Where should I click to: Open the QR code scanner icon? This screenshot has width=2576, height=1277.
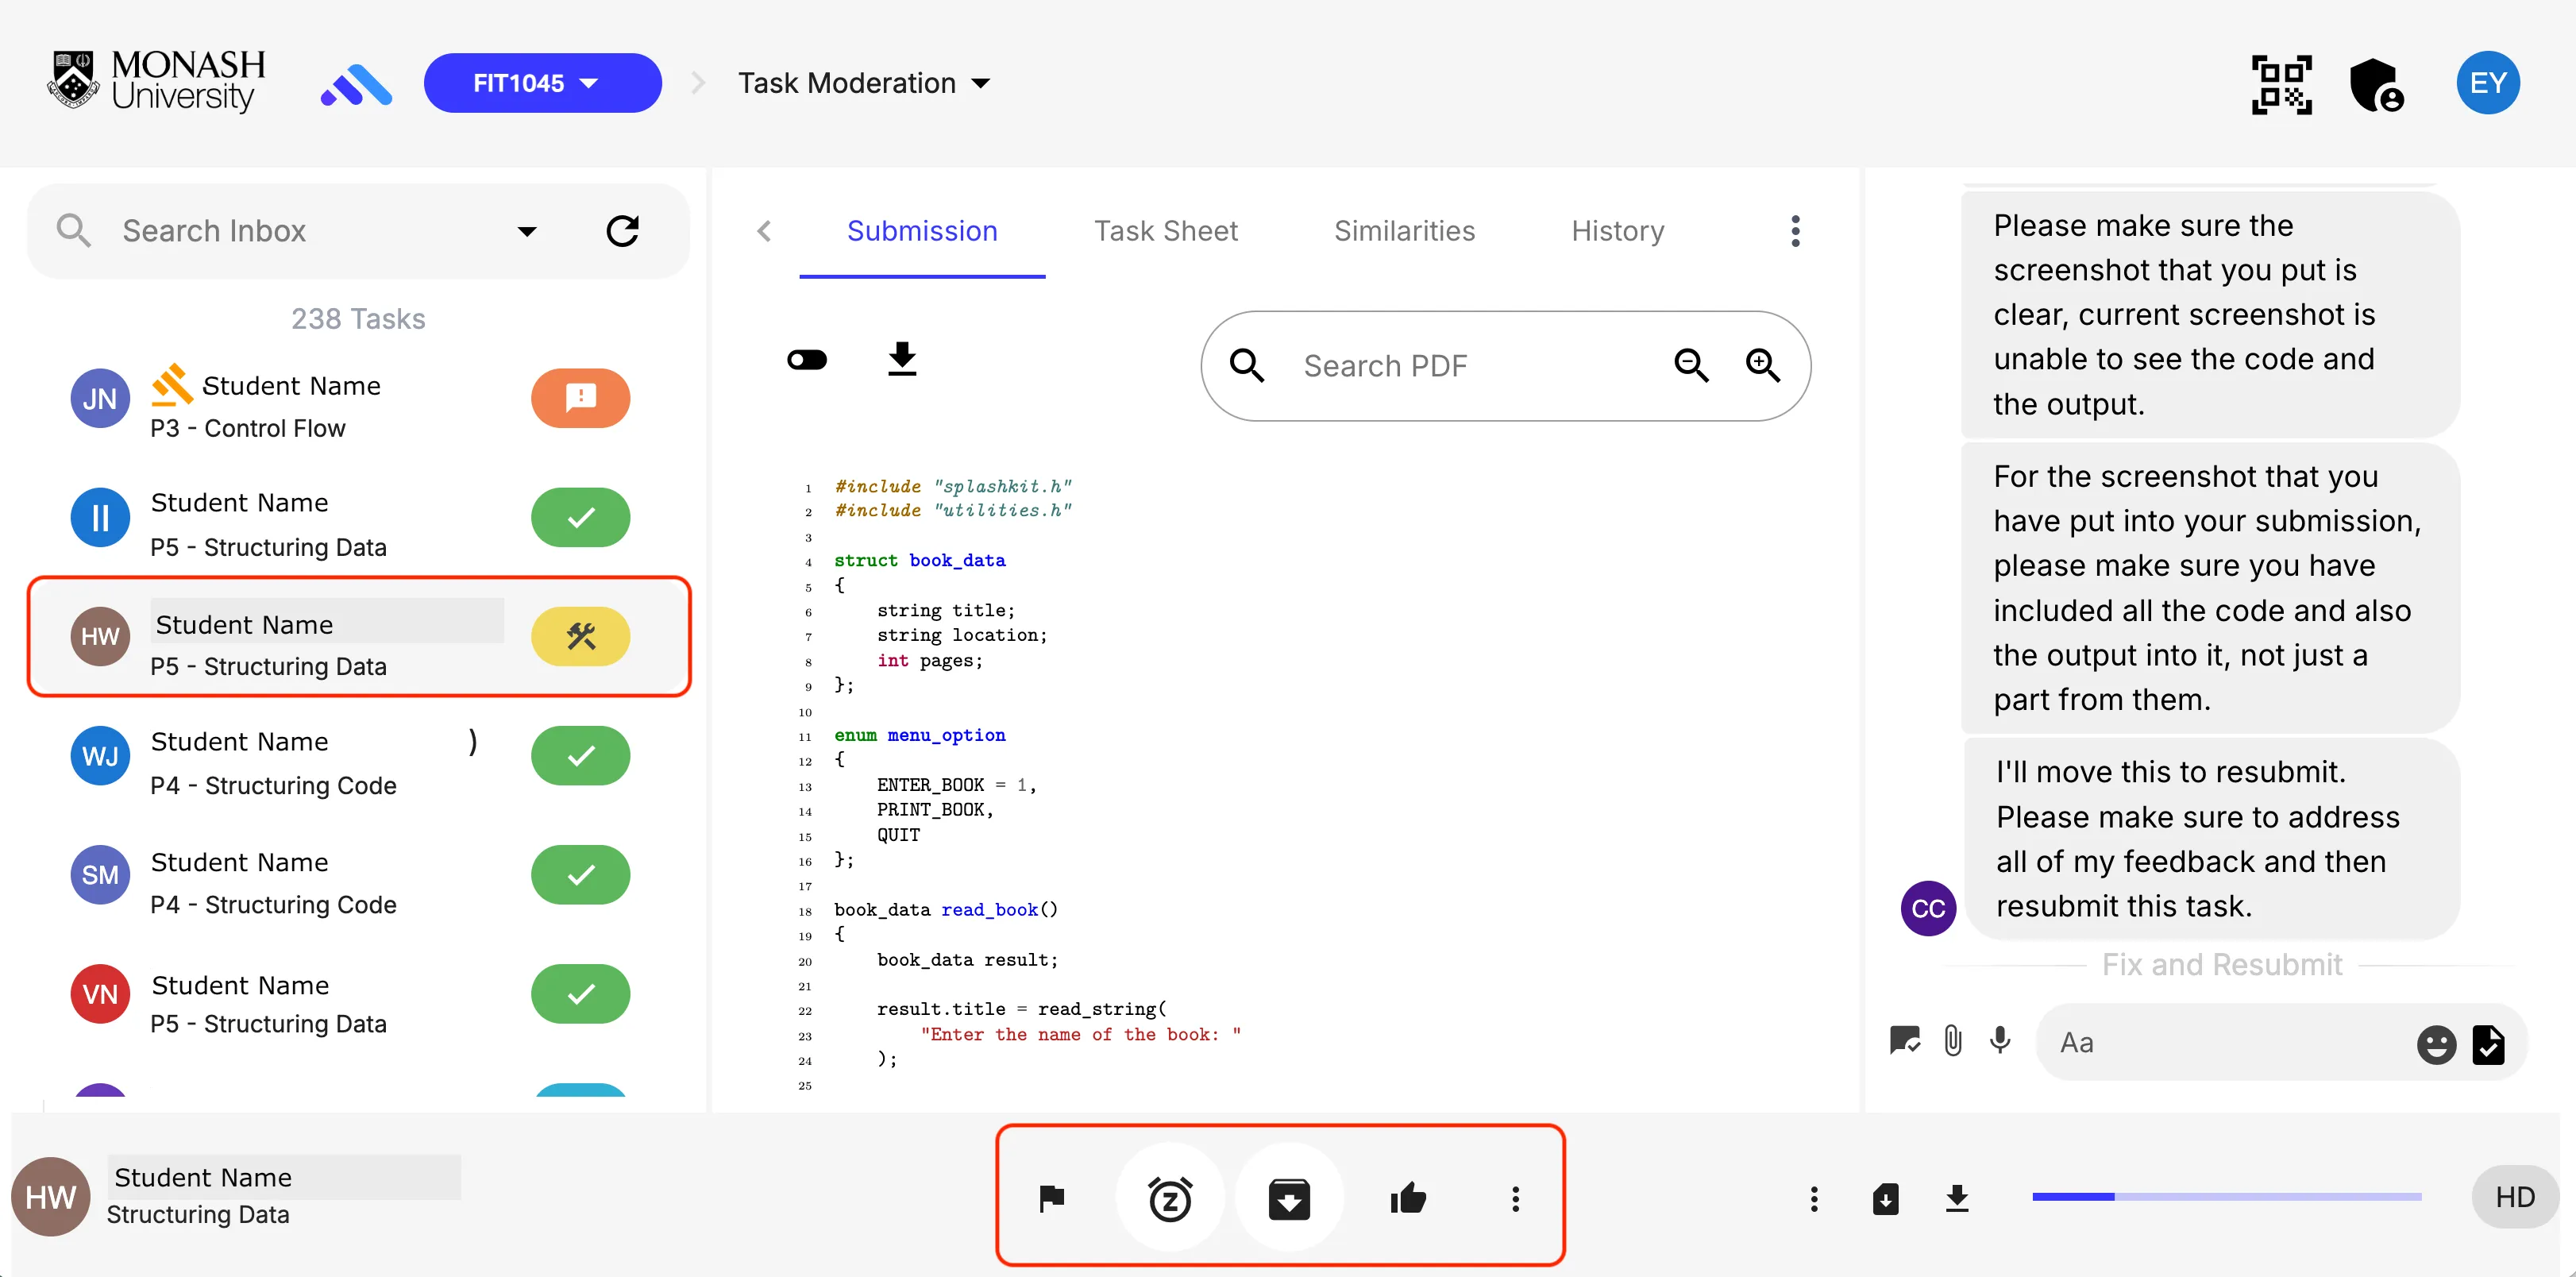coord(2281,84)
